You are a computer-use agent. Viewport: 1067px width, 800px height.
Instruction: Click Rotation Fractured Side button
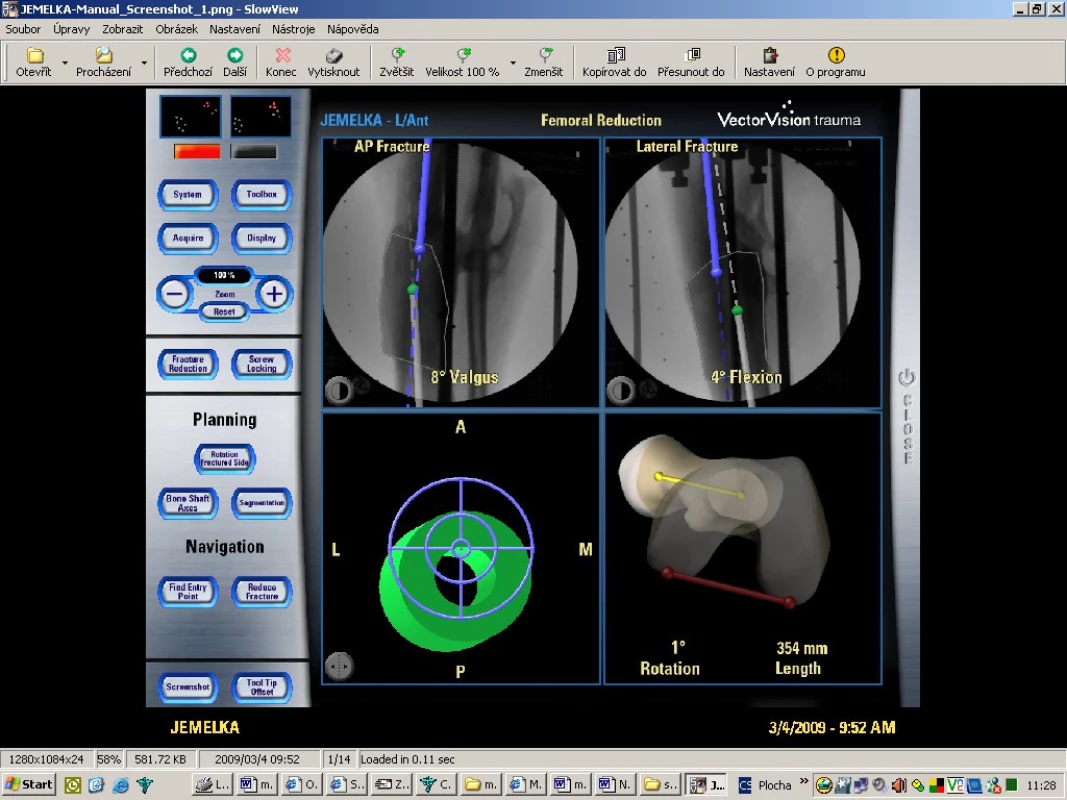point(225,459)
